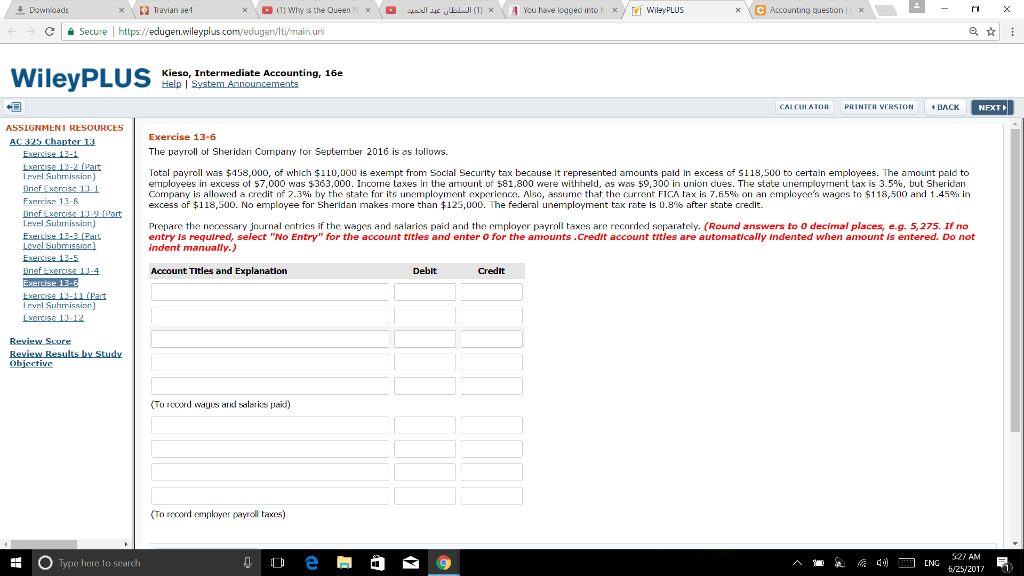Click the Cortana microphone icon

[248, 563]
